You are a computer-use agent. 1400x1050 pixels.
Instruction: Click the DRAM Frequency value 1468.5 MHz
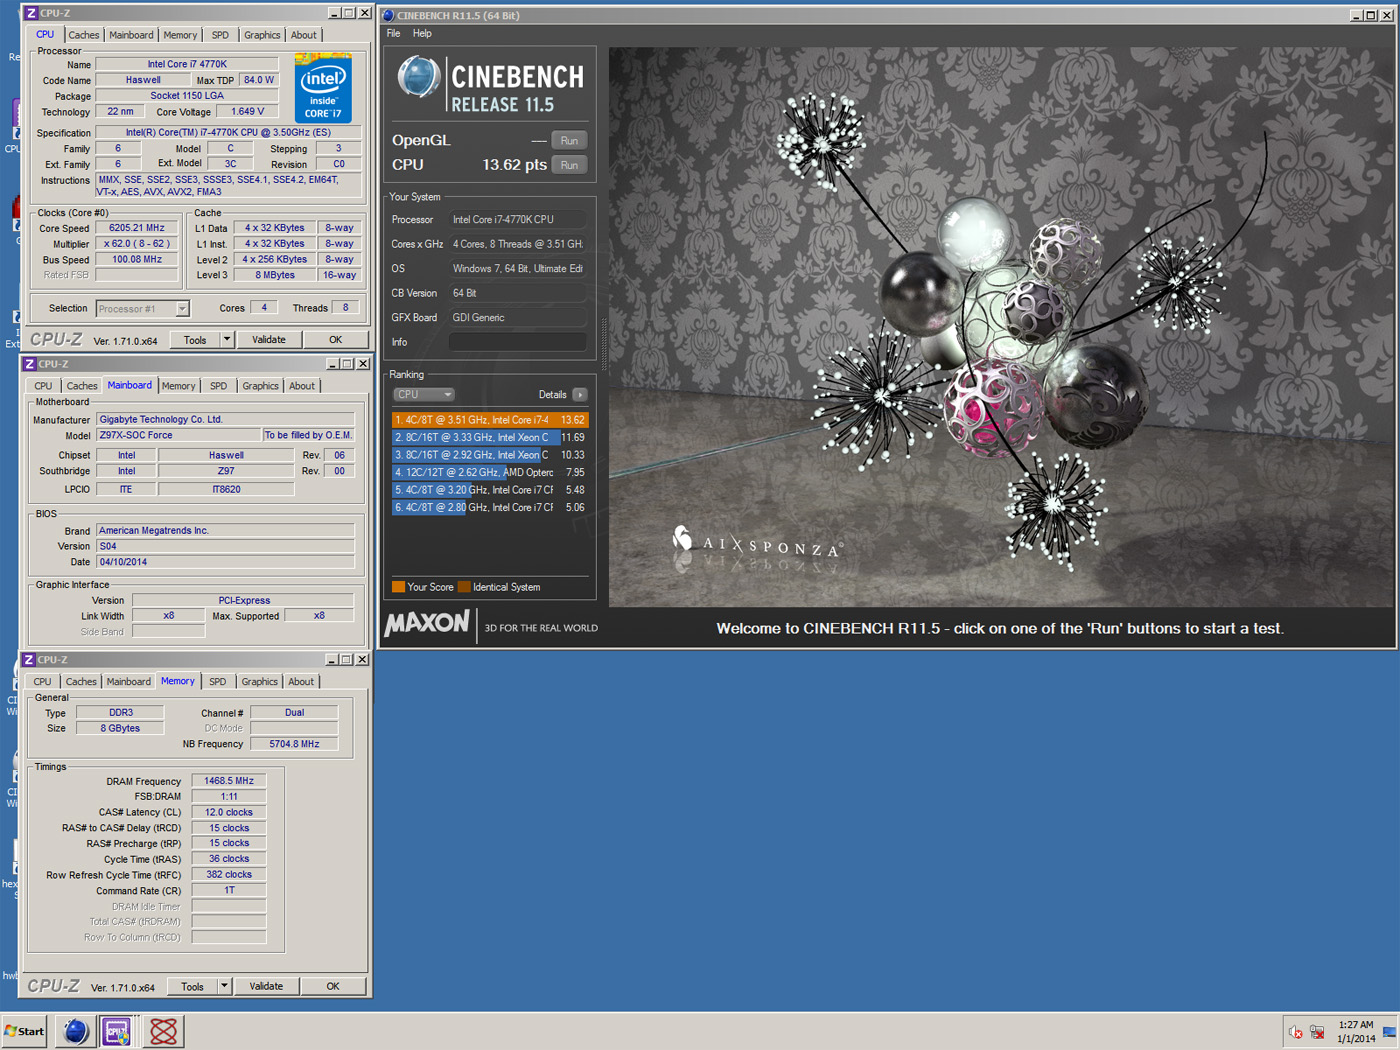tap(229, 781)
